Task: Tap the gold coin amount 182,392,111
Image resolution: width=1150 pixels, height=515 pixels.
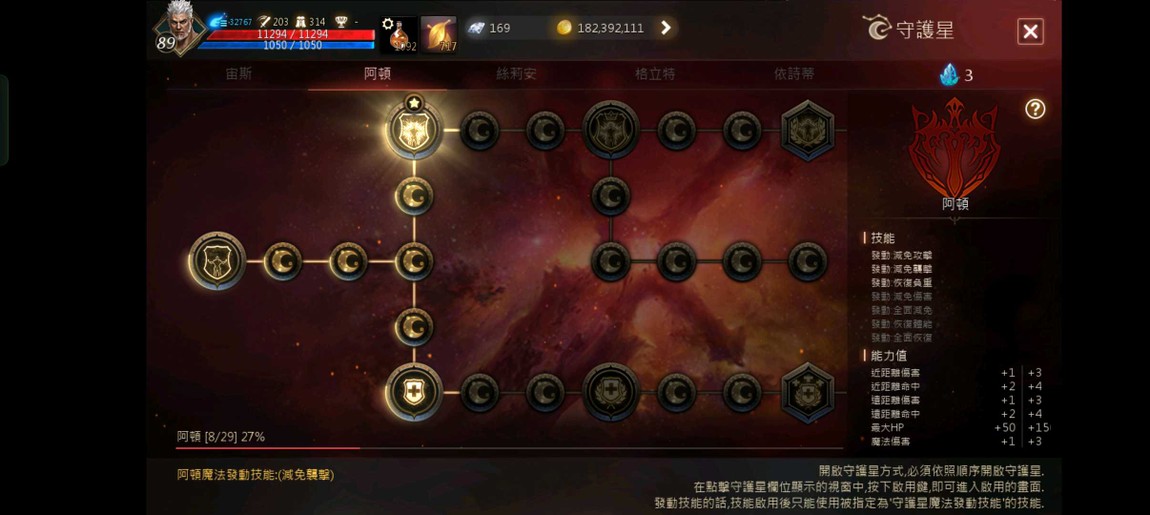Action: coord(610,28)
